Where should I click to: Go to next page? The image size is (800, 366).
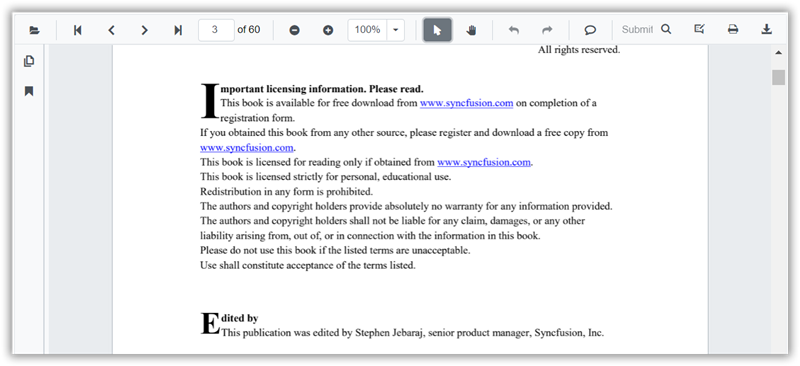coord(144,30)
